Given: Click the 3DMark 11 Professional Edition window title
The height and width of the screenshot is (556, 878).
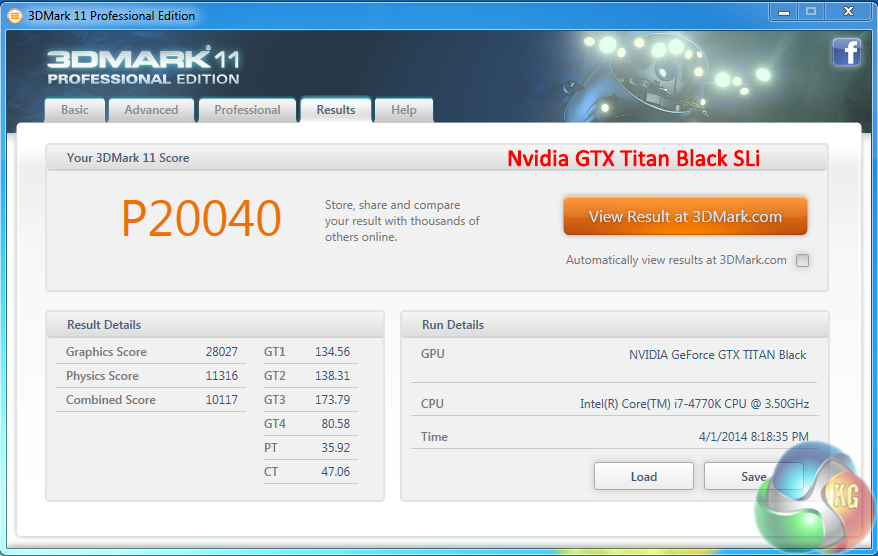Looking at the screenshot, I should pos(111,16).
